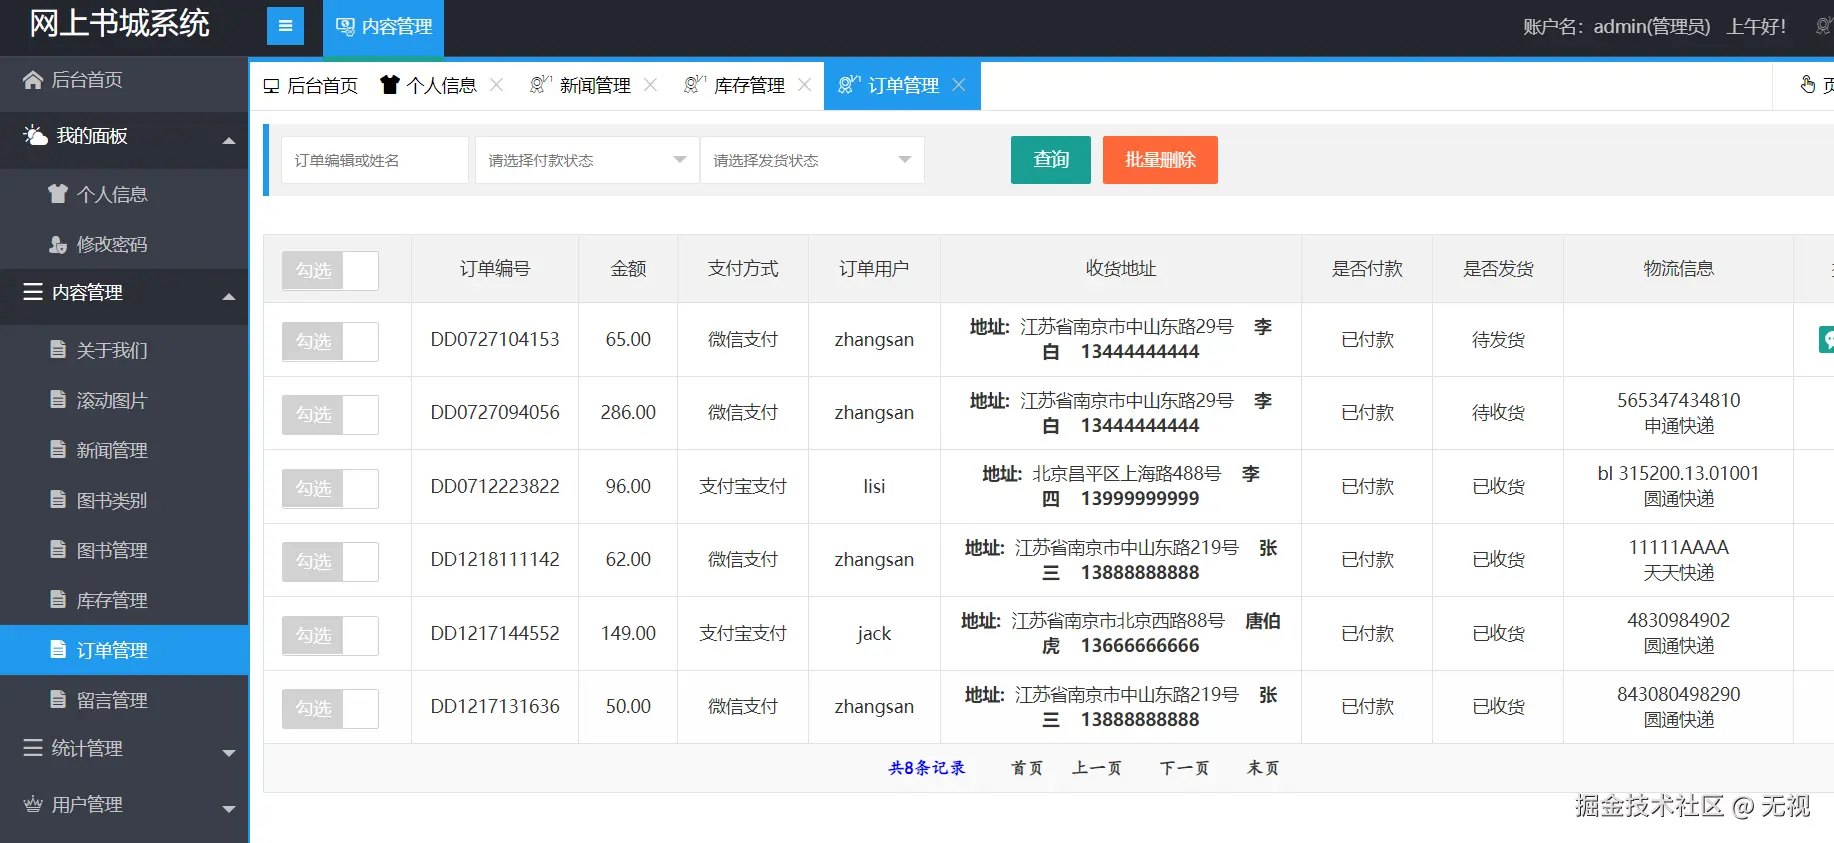Click the document icon beside 图书类别

58,500
